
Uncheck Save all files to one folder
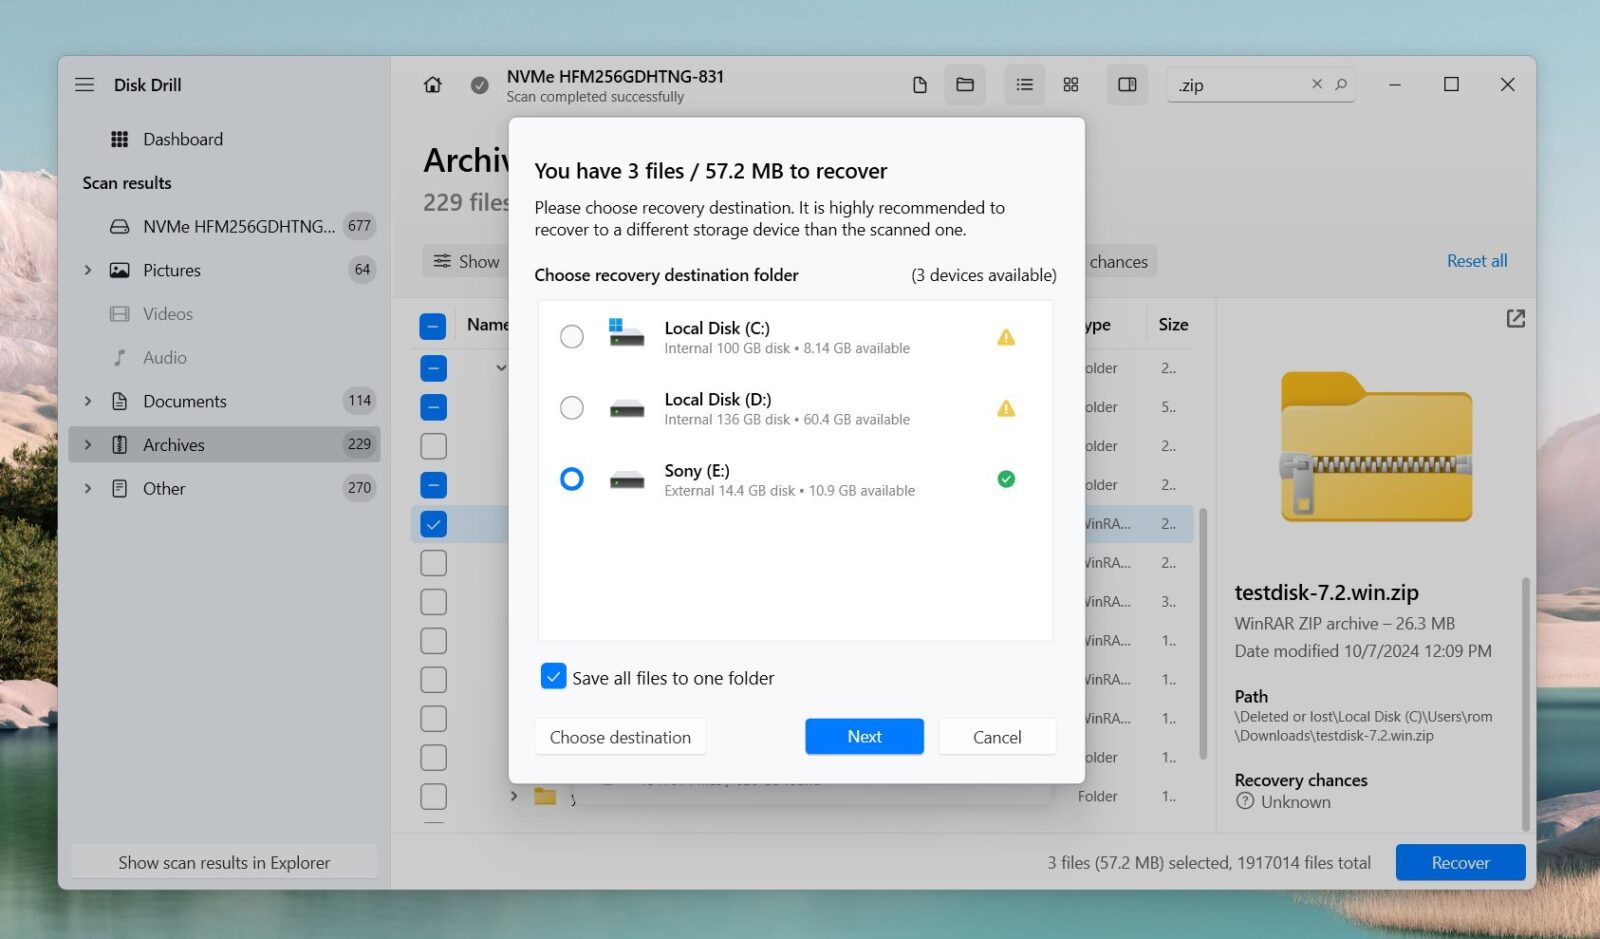(x=554, y=677)
